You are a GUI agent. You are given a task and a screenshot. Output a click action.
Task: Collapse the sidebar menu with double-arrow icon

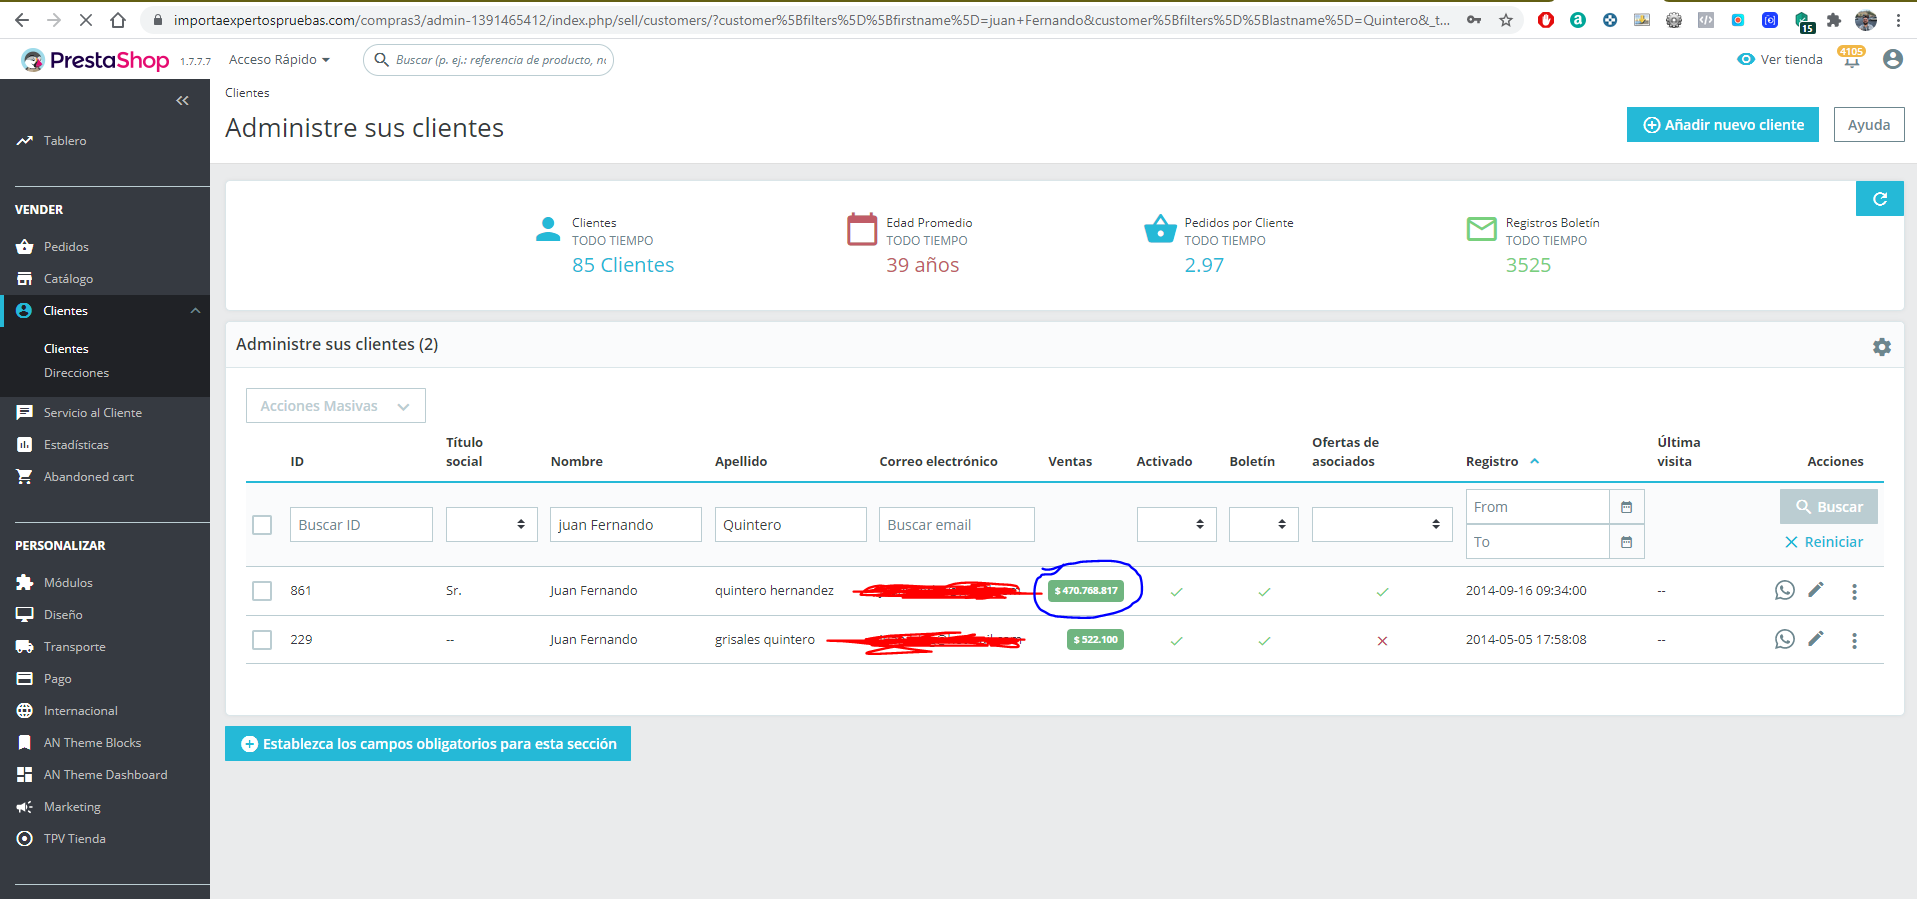click(182, 100)
